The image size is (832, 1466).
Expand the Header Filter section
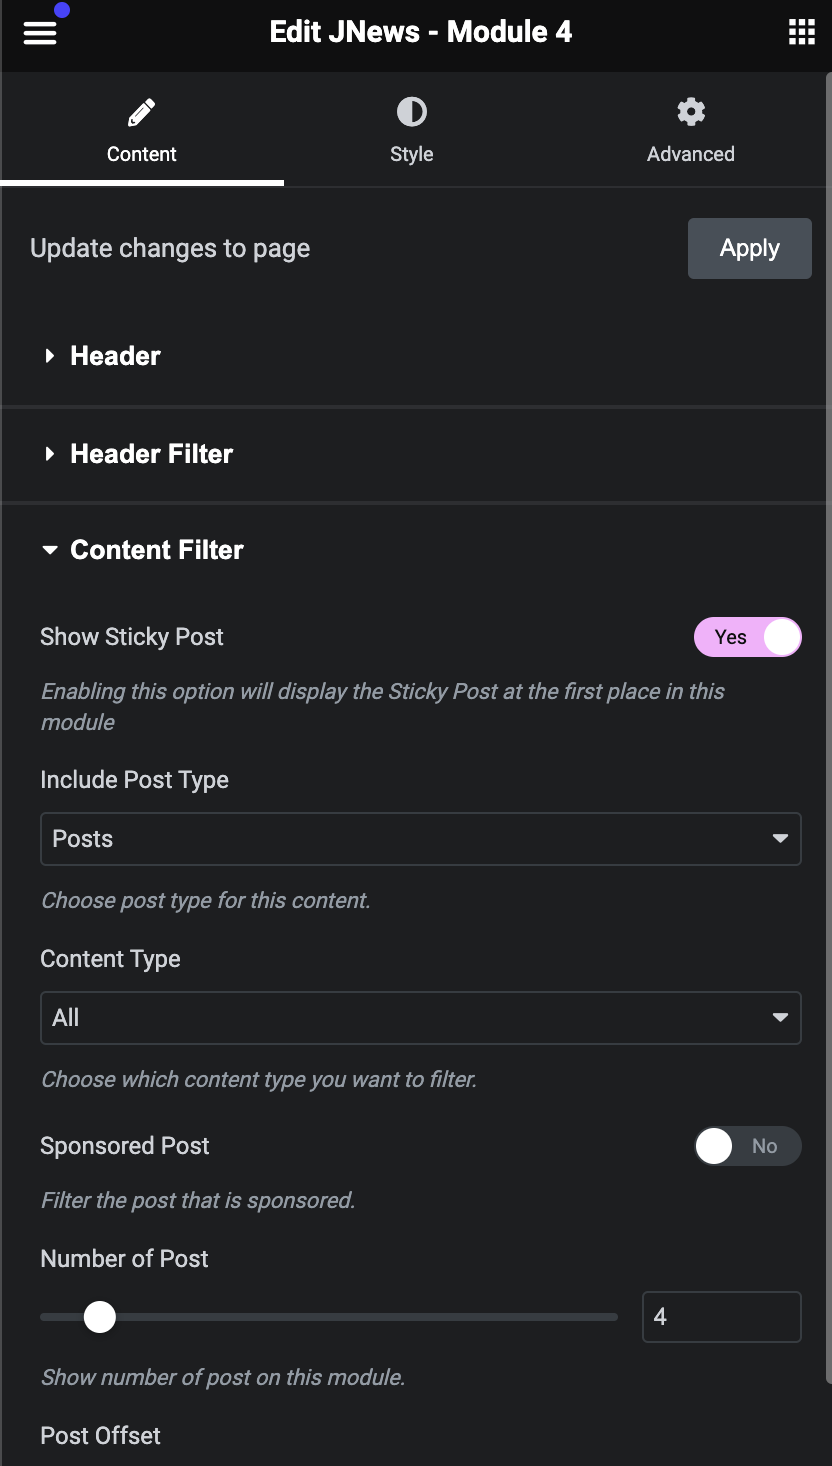coord(152,454)
